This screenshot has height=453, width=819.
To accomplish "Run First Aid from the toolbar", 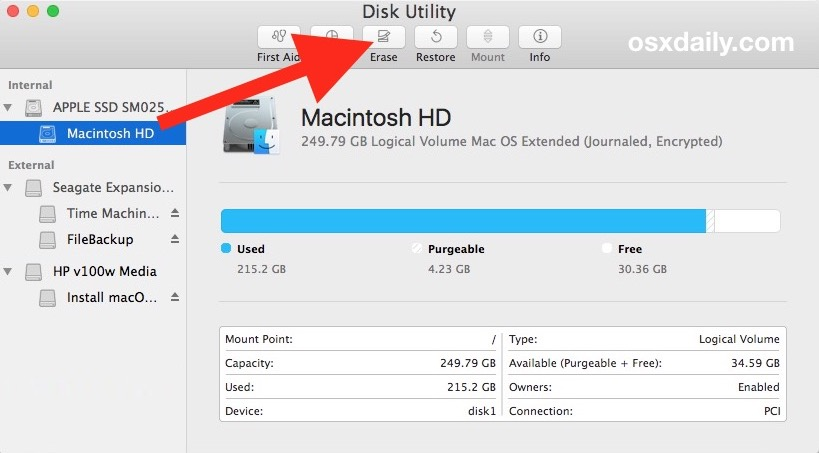I will click(x=278, y=37).
